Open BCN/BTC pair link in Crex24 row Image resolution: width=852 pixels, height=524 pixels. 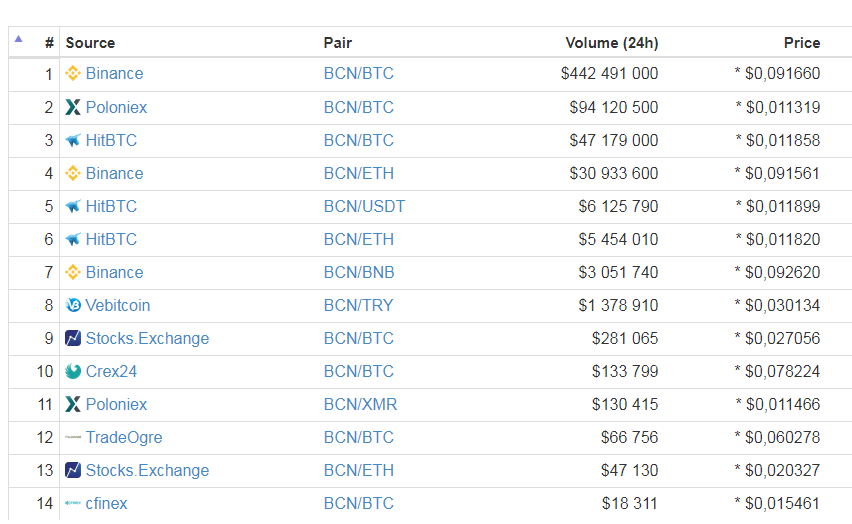pos(359,371)
